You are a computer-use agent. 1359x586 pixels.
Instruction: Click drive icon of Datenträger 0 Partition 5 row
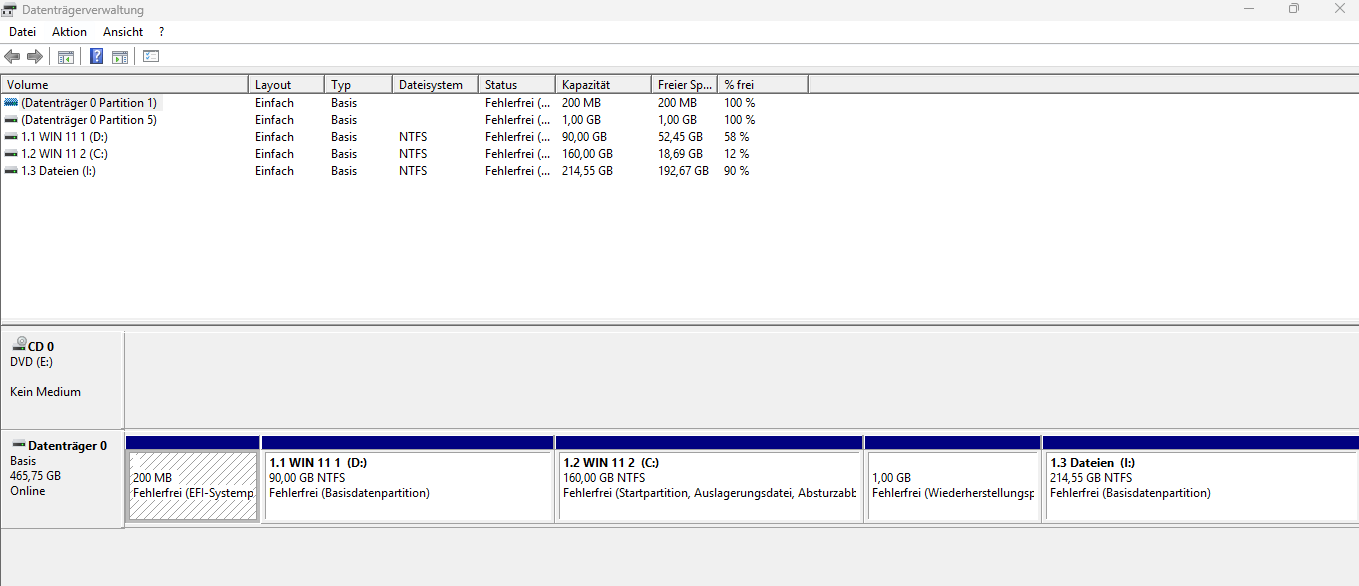[x=11, y=120]
